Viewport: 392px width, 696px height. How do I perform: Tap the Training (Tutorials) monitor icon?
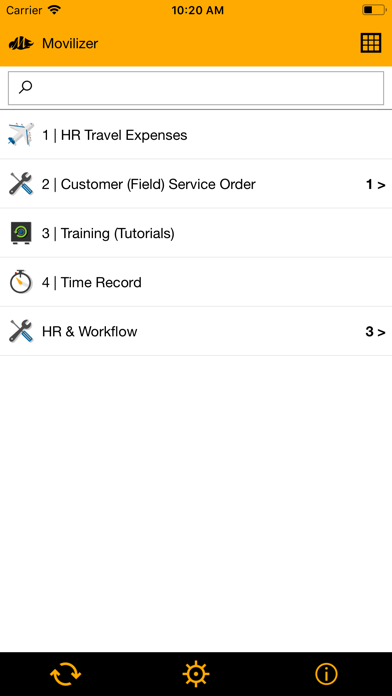(21, 233)
